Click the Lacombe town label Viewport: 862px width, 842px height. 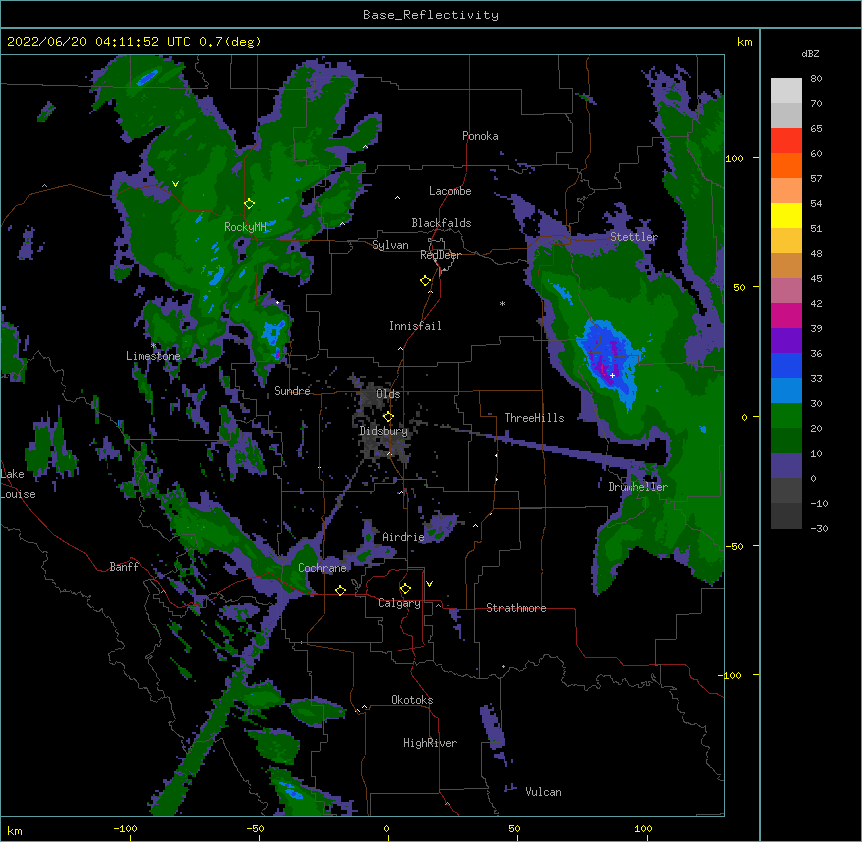450,191
